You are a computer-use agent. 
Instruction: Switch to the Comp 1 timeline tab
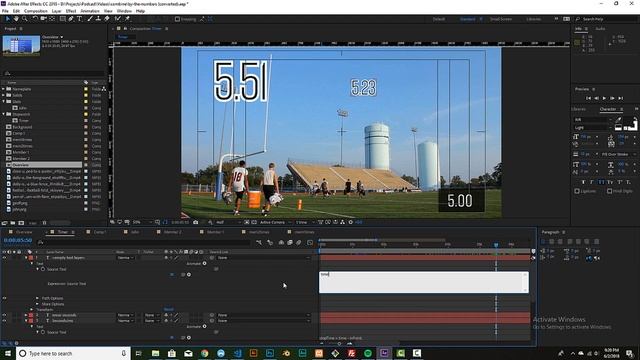click(x=100, y=232)
